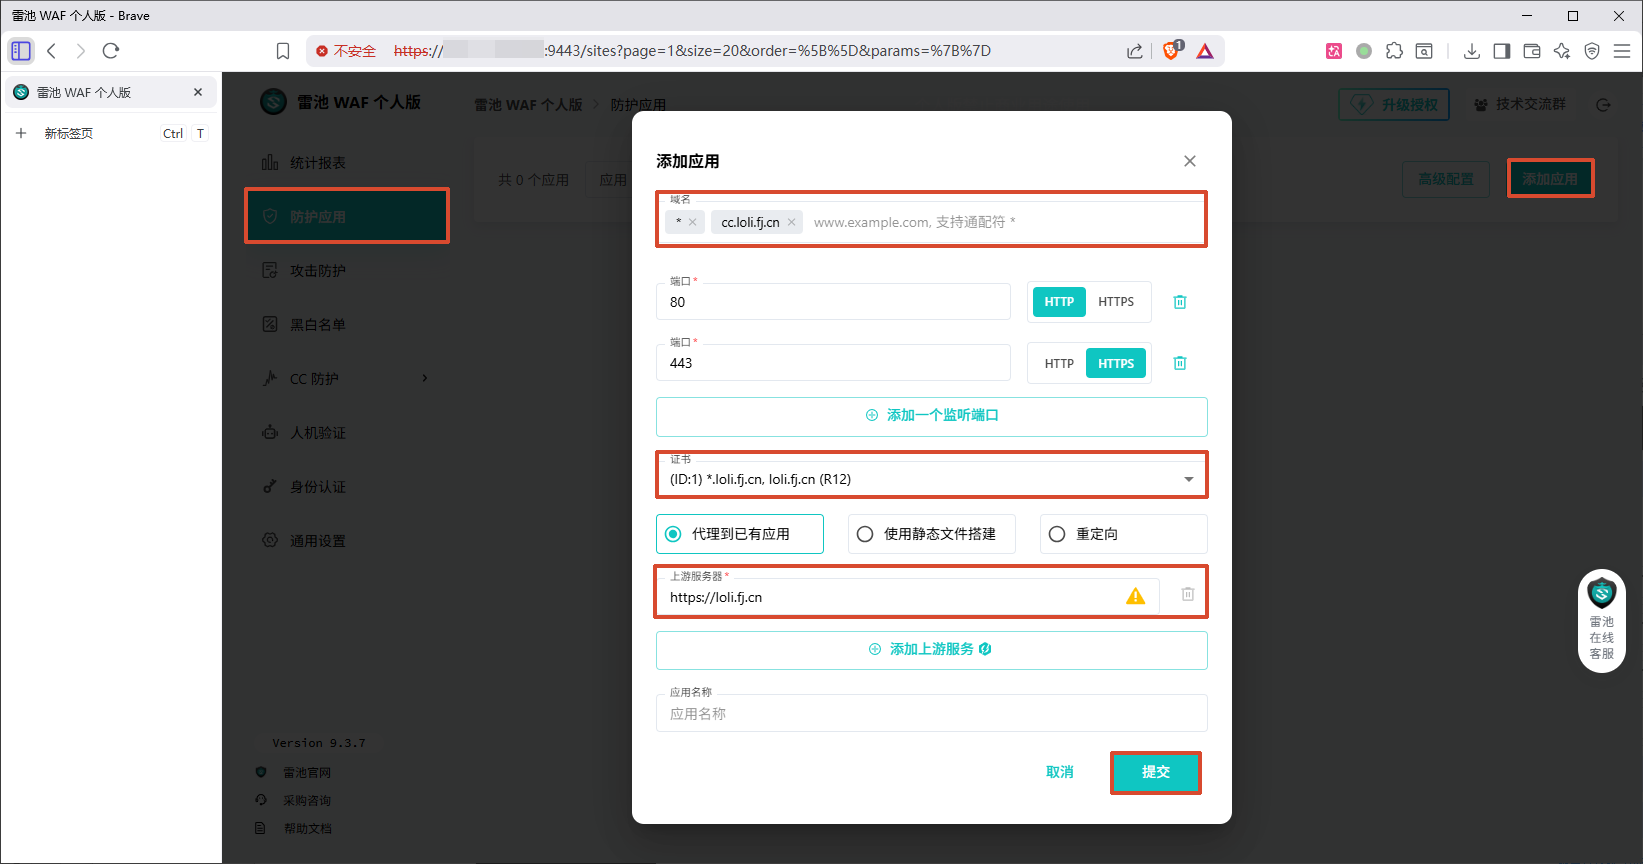
Task: Open the 证书 certificate dropdown
Action: [x=932, y=479]
